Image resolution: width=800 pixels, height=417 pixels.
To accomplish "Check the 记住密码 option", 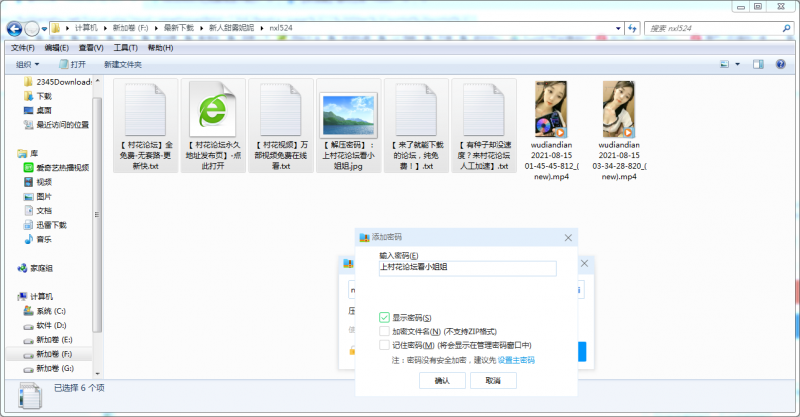I will [384, 345].
